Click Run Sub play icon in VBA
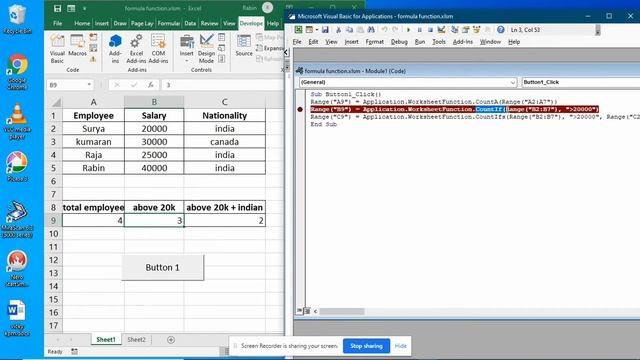 tap(408, 30)
